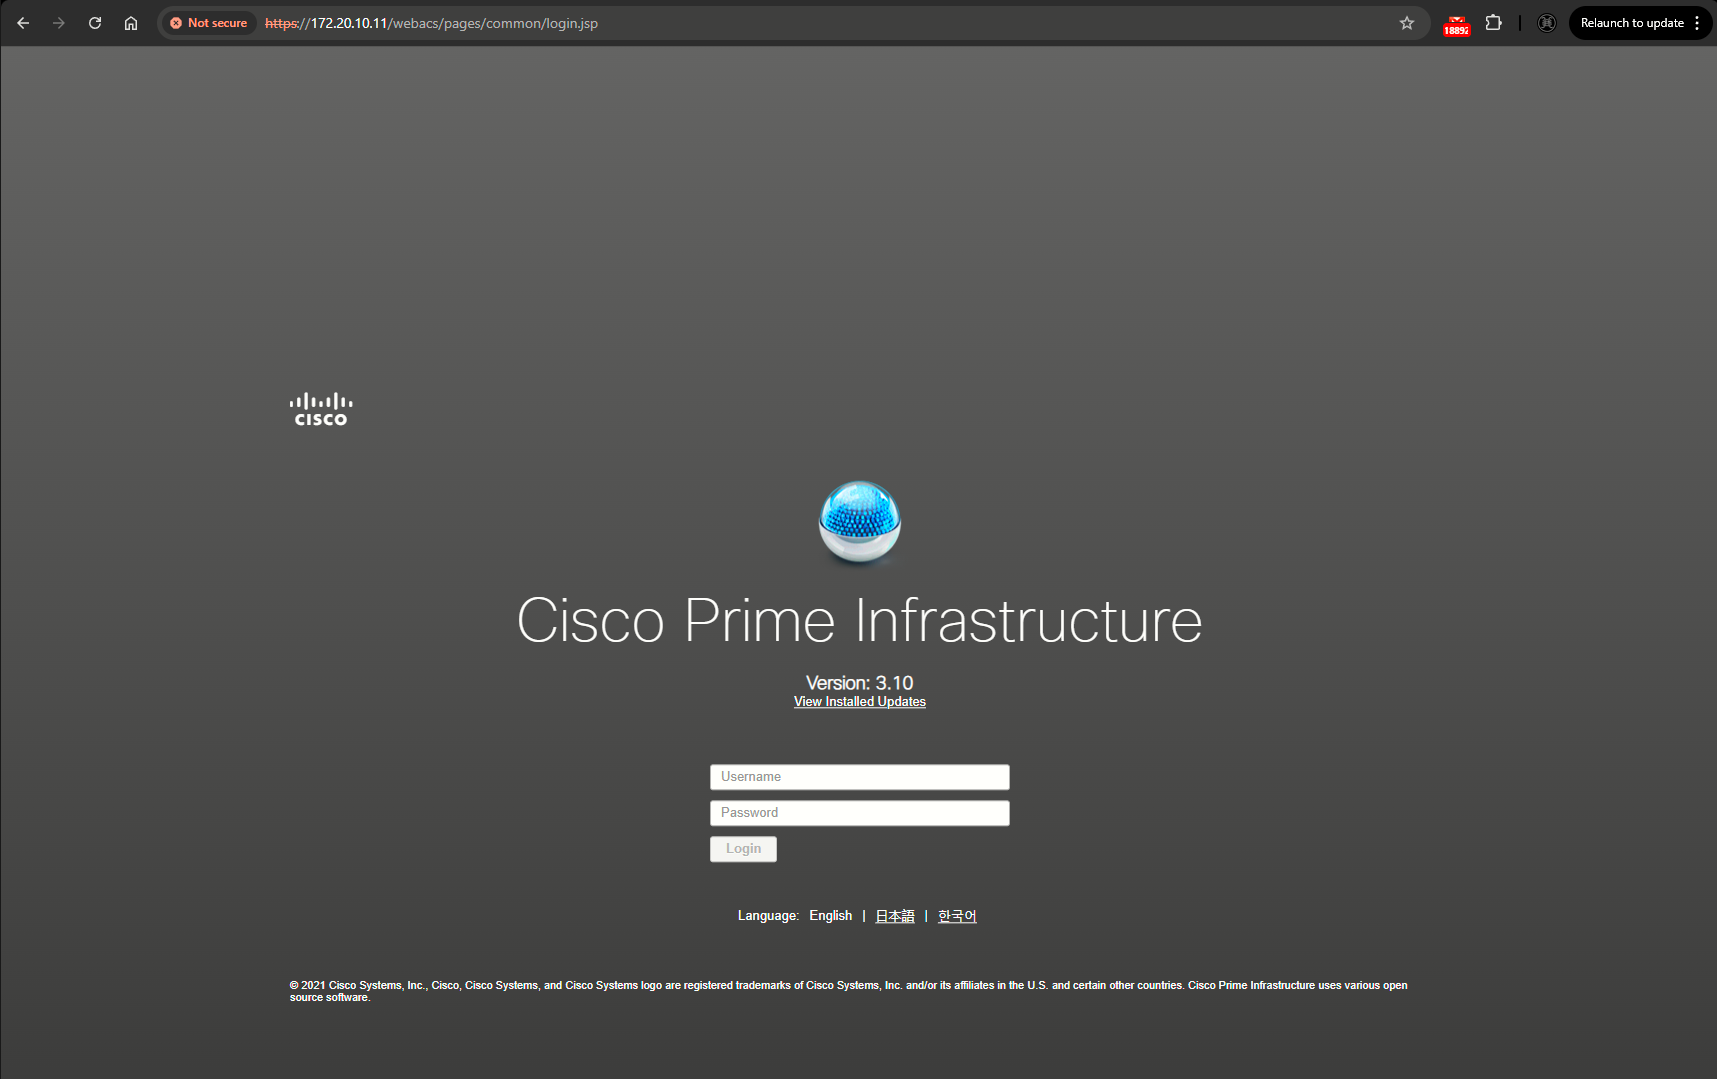
Task: Click the address bar URL
Action: point(431,23)
